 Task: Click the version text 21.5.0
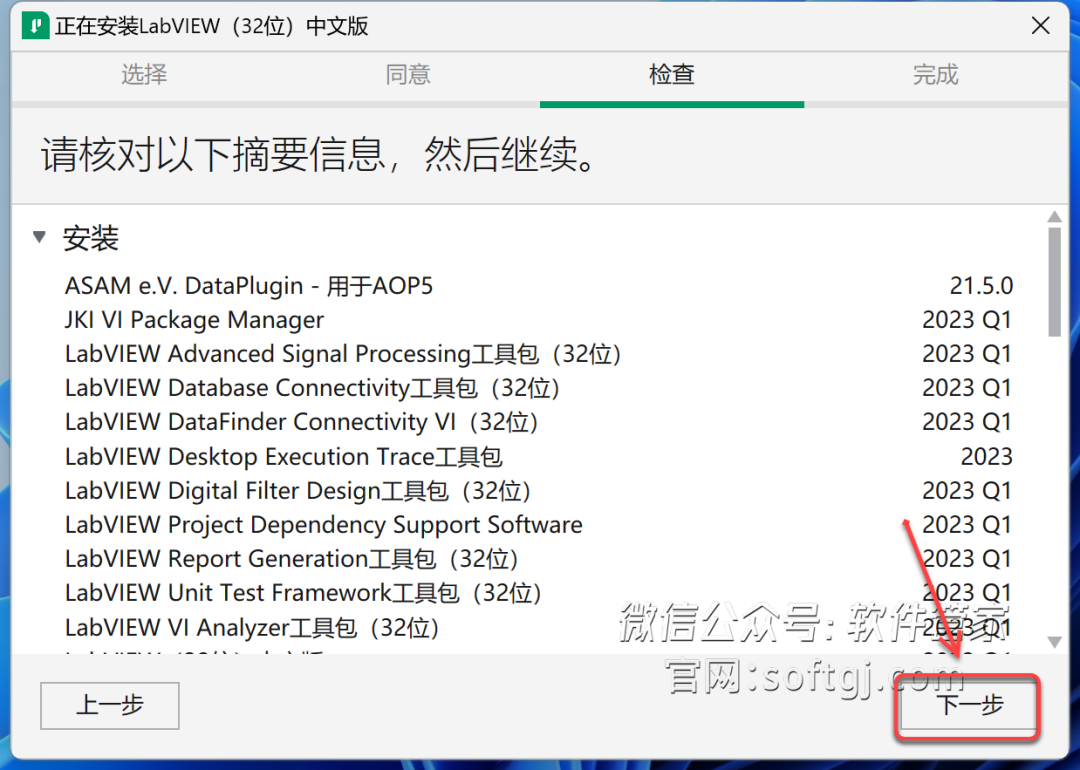(981, 285)
